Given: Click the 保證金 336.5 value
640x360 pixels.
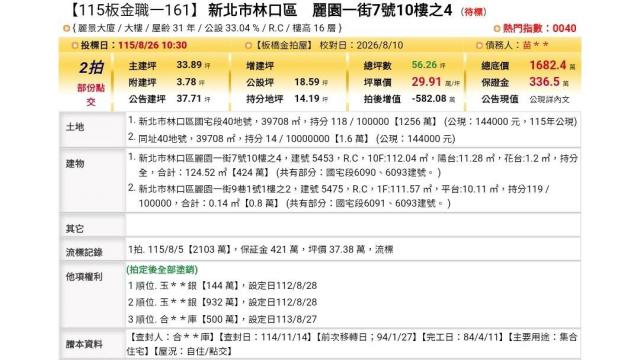Looking at the screenshot, I should tap(544, 82).
